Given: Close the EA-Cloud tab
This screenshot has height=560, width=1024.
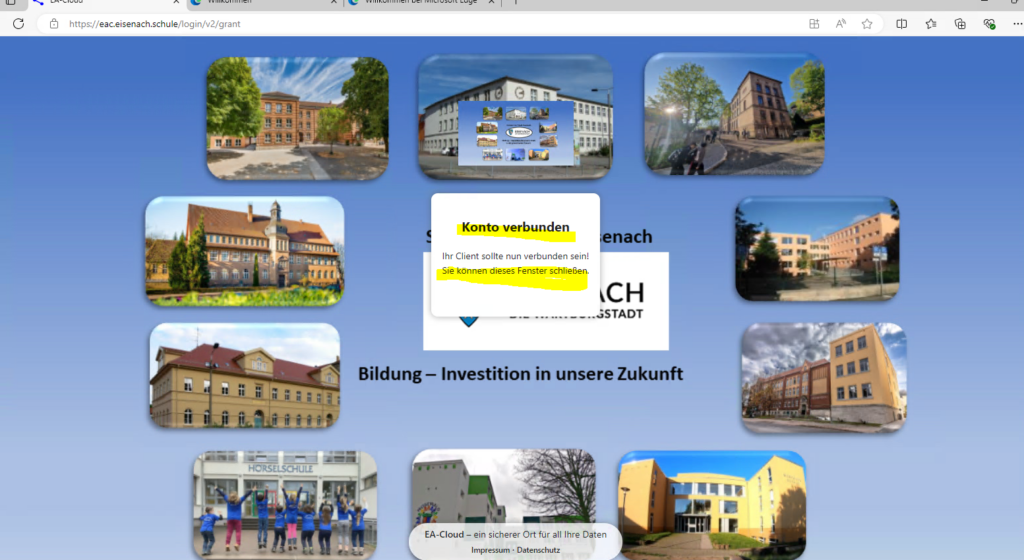Looking at the screenshot, I should click(x=176, y=2).
